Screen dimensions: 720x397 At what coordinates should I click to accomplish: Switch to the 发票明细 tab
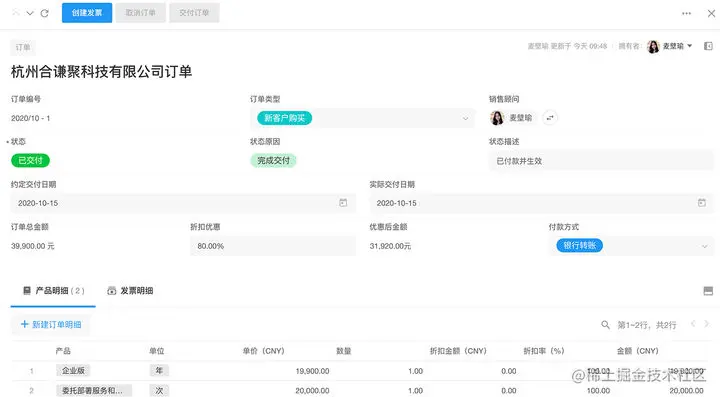point(130,291)
